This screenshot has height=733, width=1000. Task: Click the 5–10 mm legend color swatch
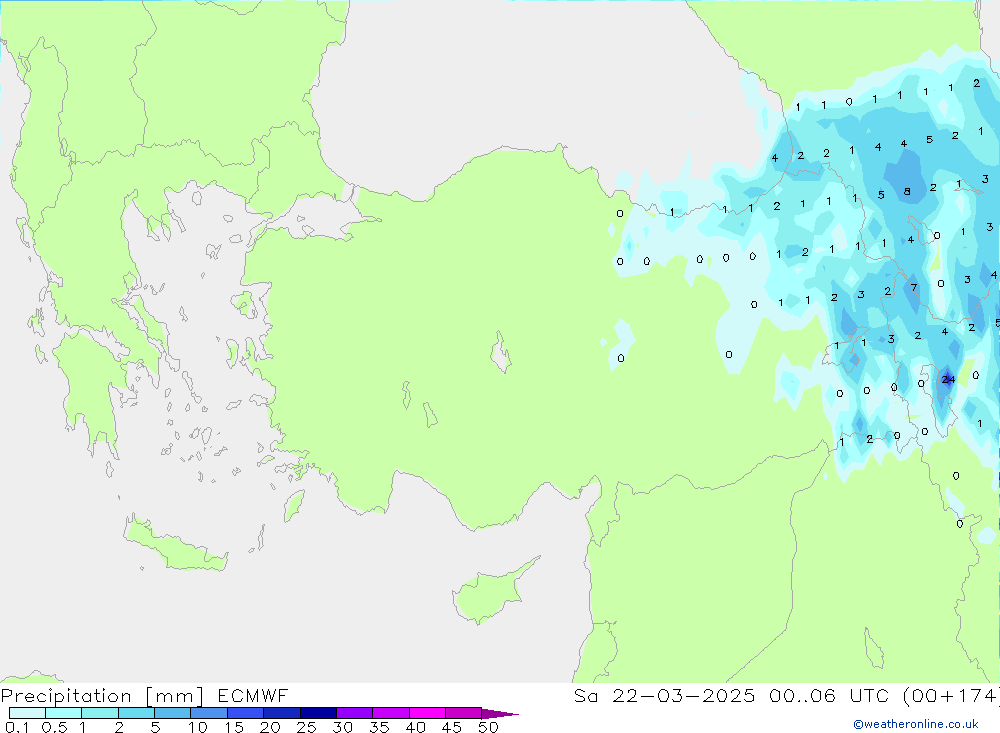(172, 713)
